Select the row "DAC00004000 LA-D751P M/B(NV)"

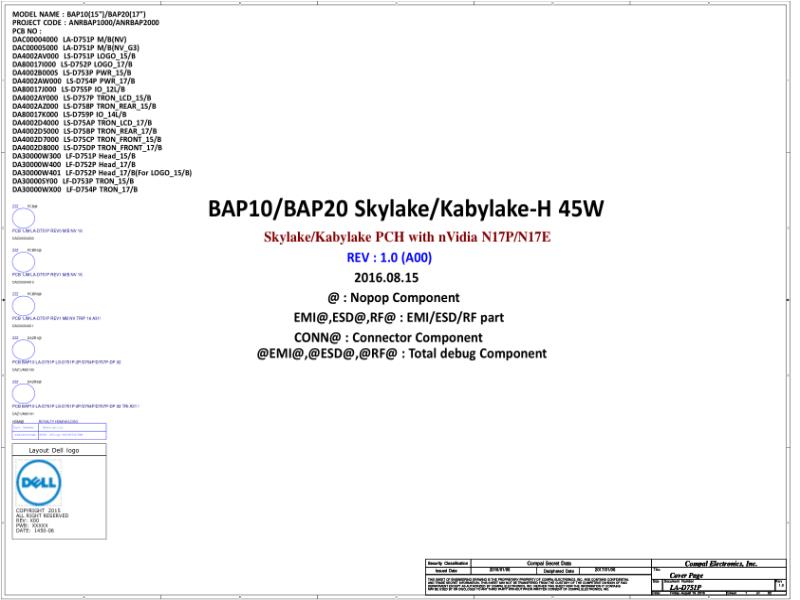click(69, 39)
